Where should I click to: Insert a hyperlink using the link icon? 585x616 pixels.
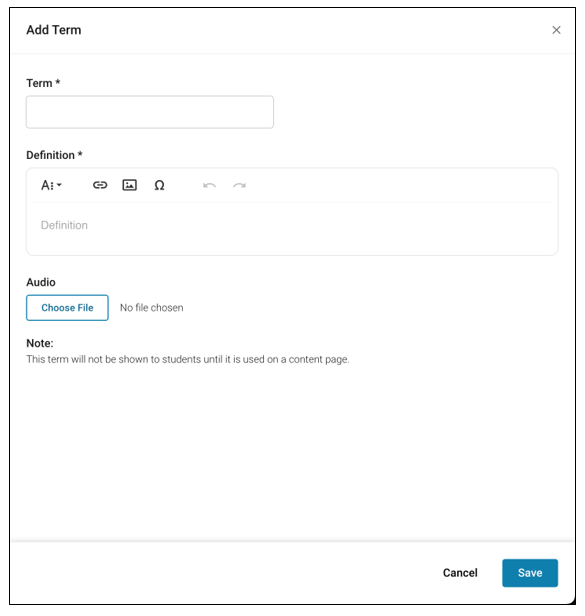[x=100, y=185]
